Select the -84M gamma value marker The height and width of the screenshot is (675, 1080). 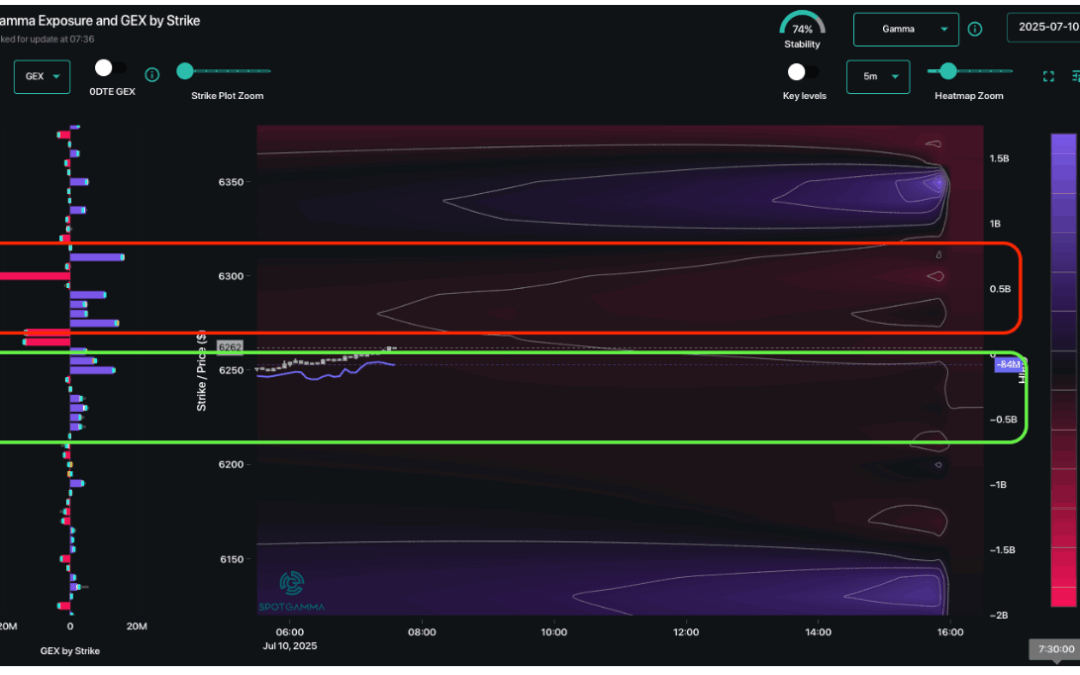click(1009, 364)
